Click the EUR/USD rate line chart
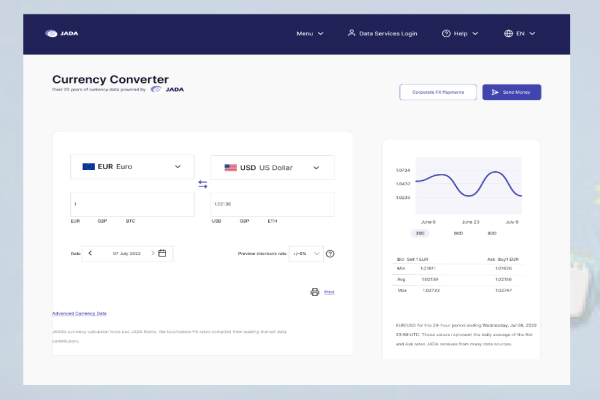The width and height of the screenshot is (600, 400). pos(469,185)
